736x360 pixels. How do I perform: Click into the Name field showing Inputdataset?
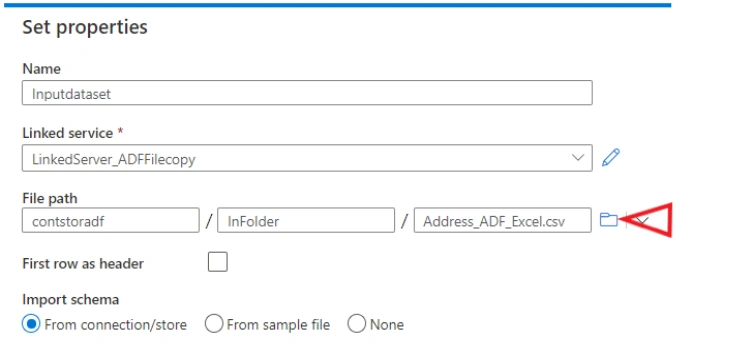[307, 93]
